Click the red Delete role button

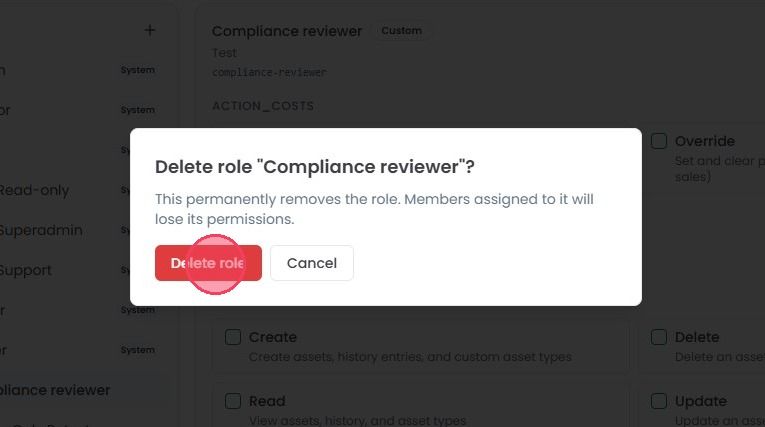(x=208, y=263)
